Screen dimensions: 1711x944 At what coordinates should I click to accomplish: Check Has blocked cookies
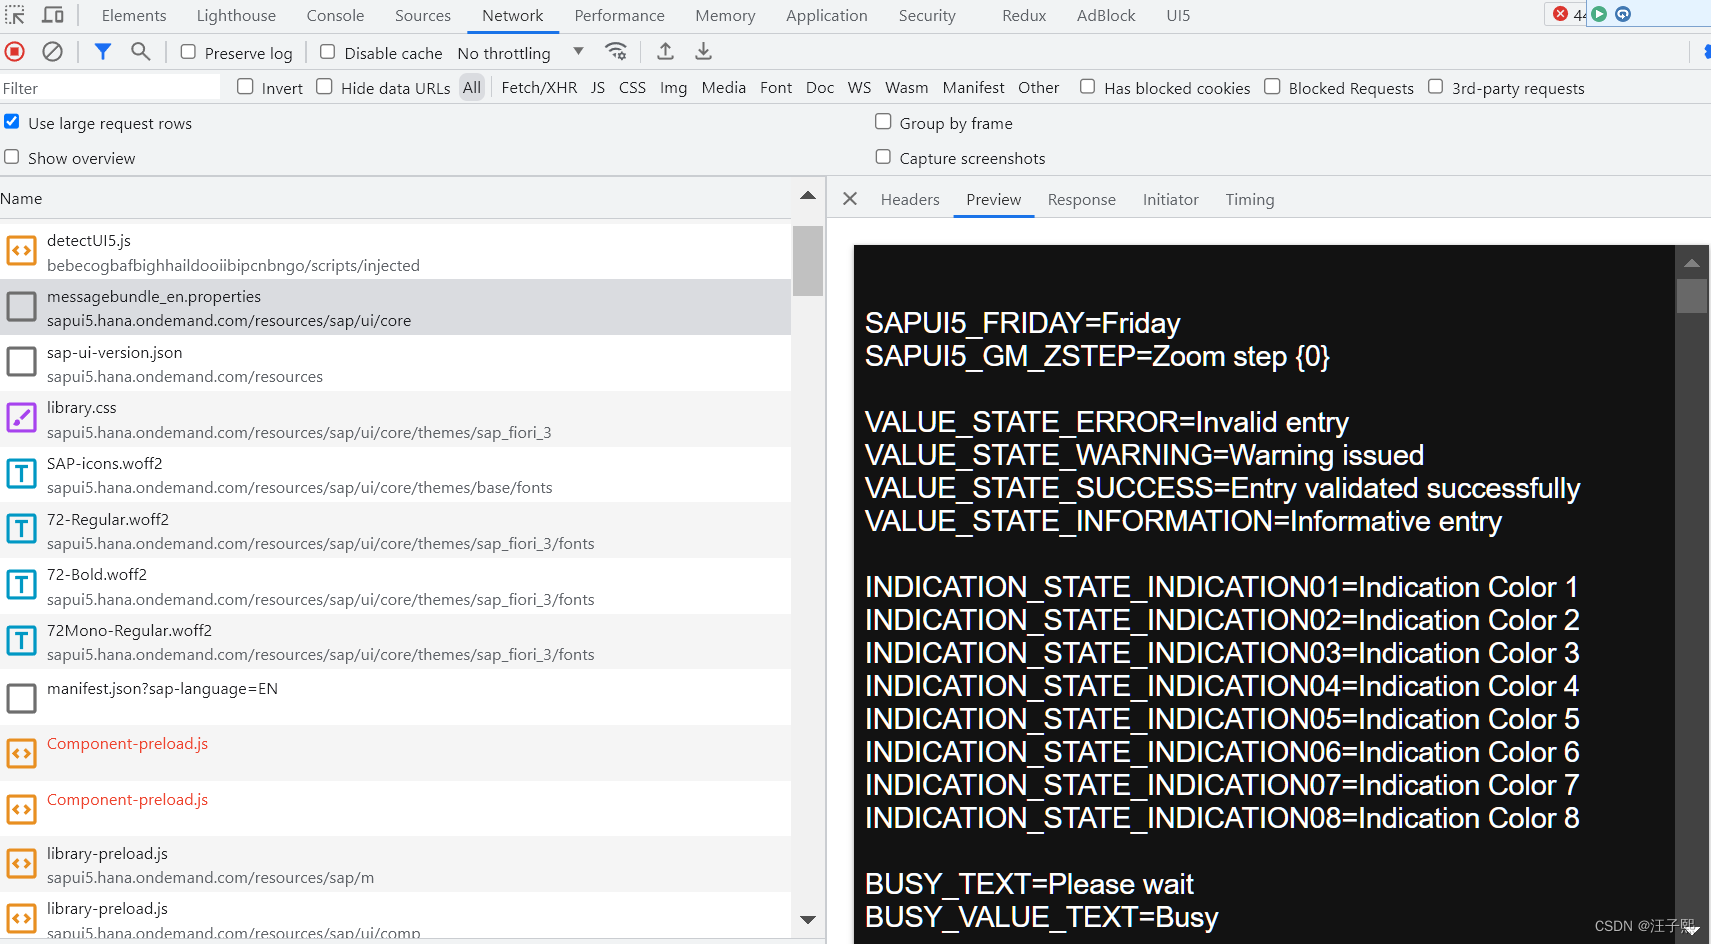(1087, 87)
